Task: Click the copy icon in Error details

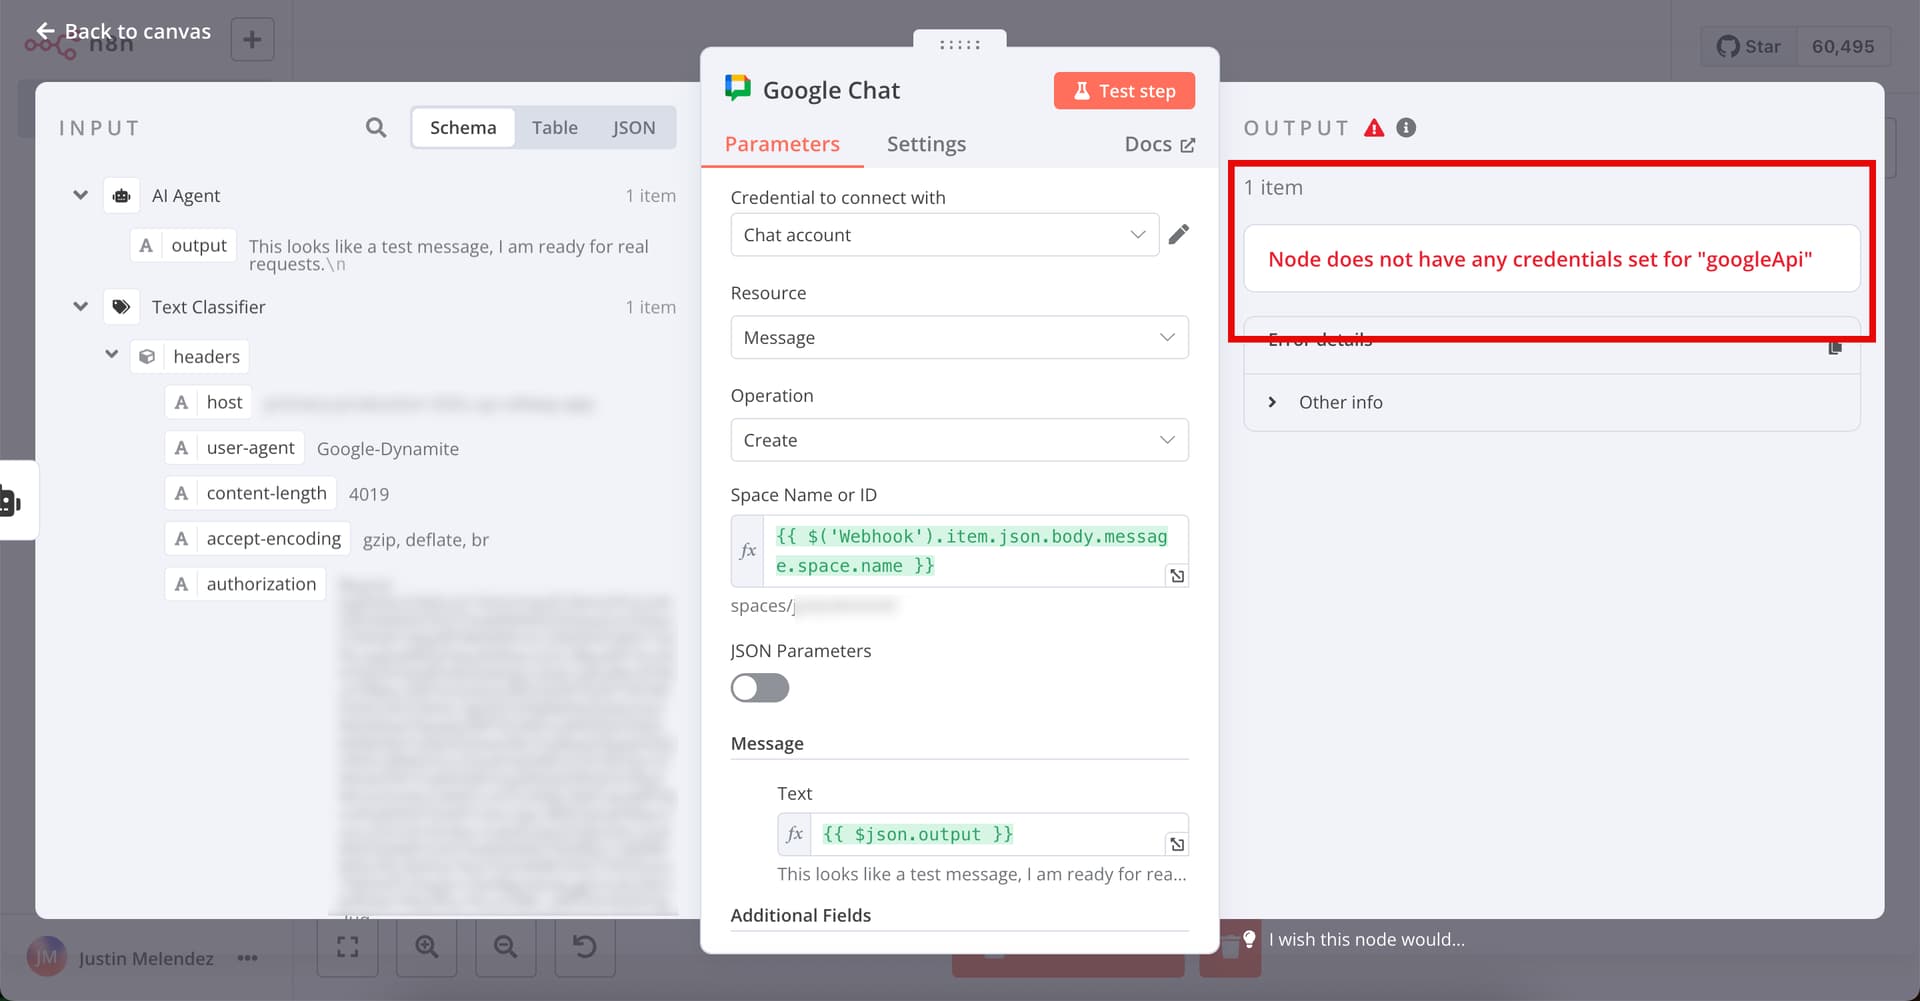Action: pos(1835,346)
